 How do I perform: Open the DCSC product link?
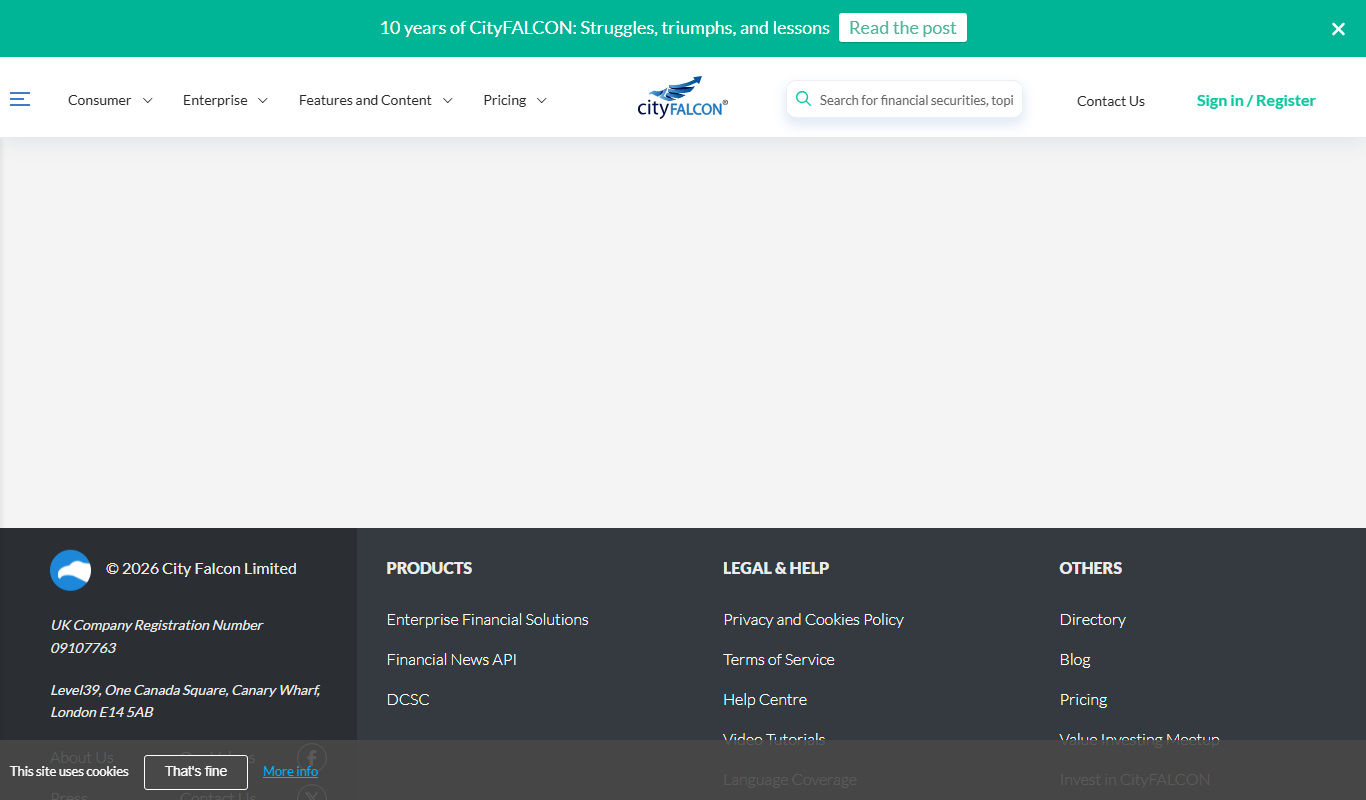point(408,700)
